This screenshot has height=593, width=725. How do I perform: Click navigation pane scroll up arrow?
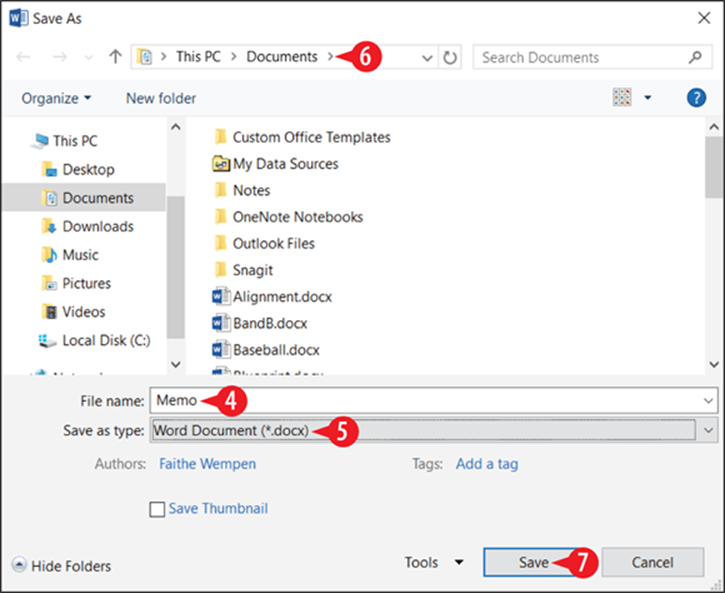pyautogui.click(x=176, y=127)
